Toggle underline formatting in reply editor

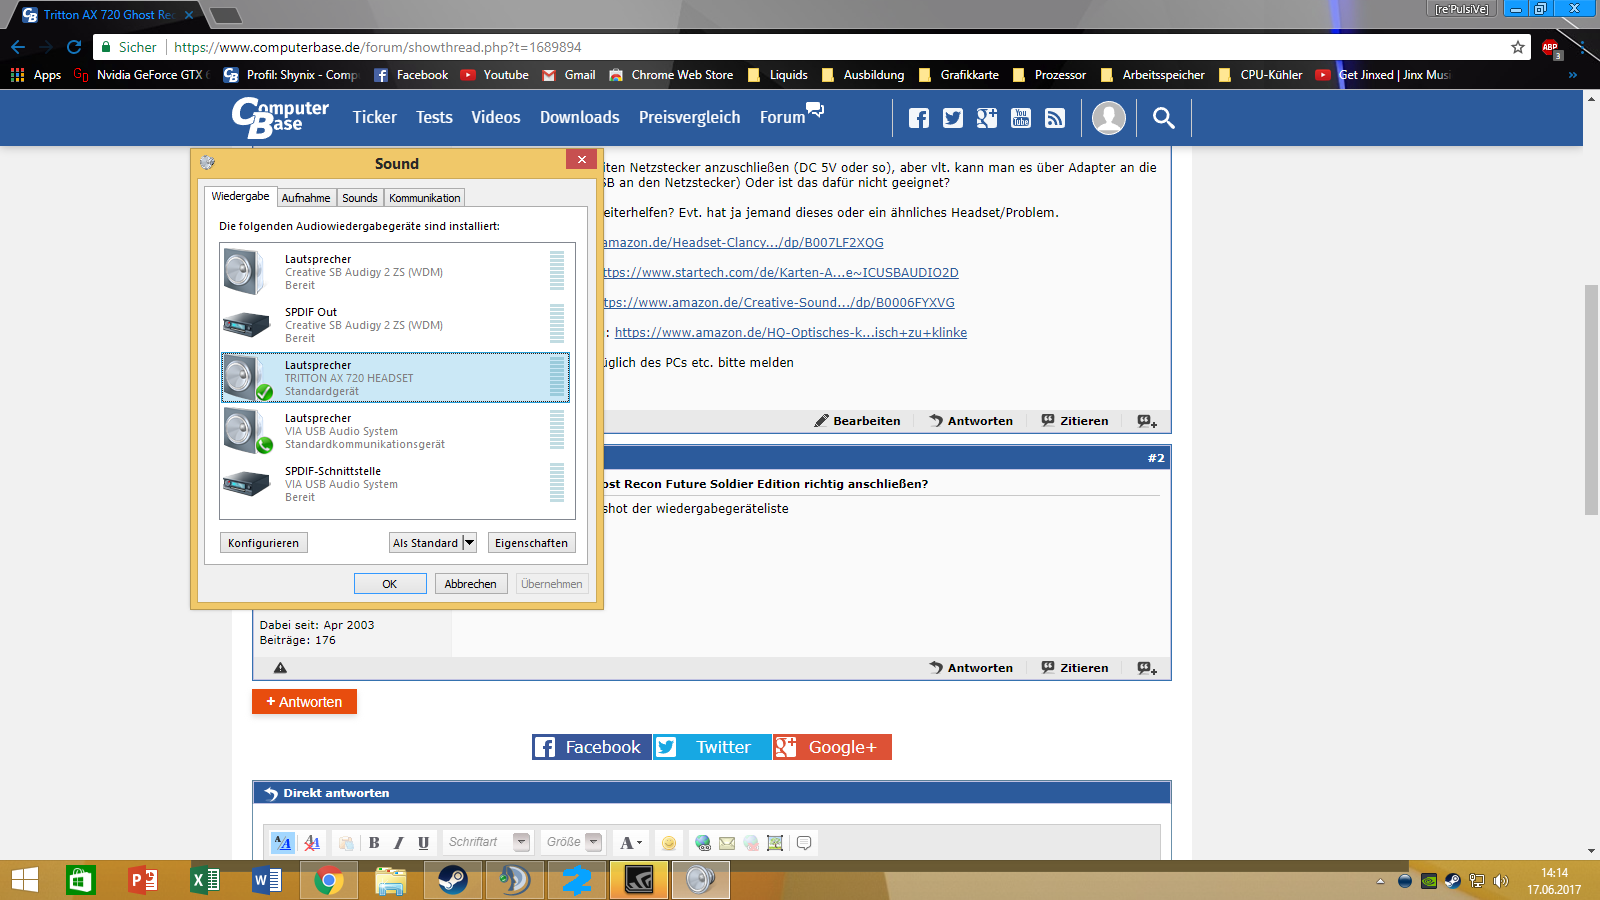coord(423,843)
